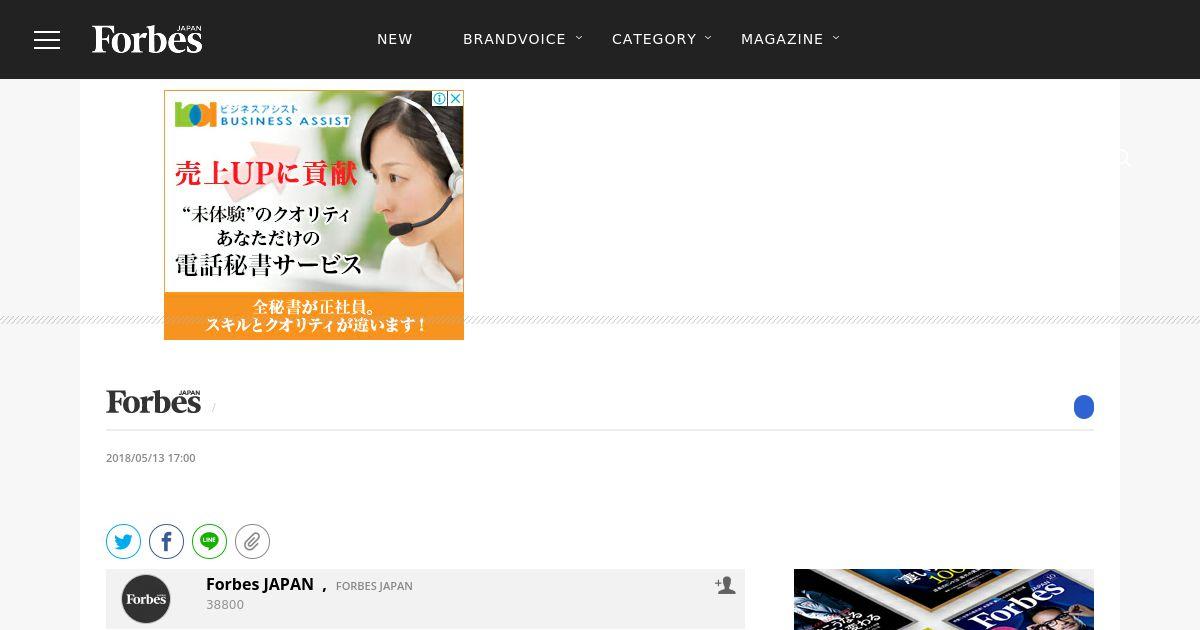Click the Forbes JAPAN header logo
The height and width of the screenshot is (630, 1200).
click(x=147, y=39)
